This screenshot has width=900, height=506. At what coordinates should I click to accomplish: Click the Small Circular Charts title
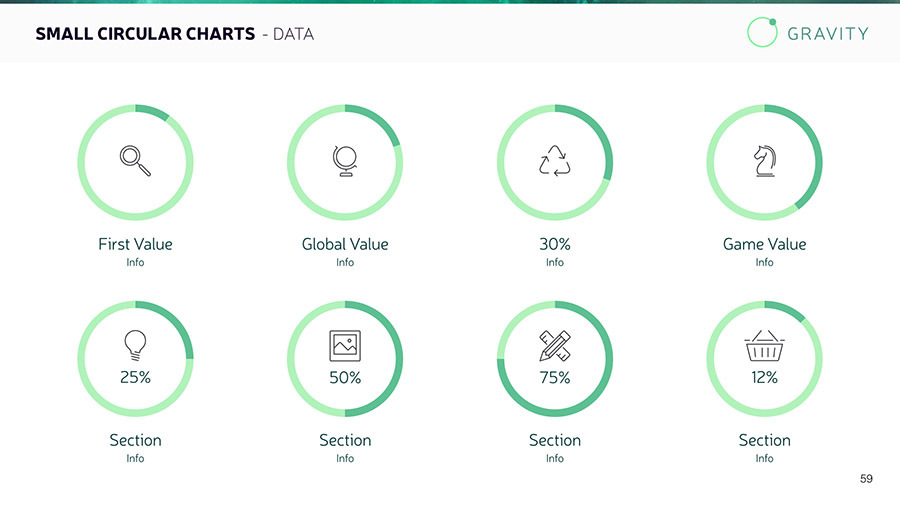coord(145,34)
